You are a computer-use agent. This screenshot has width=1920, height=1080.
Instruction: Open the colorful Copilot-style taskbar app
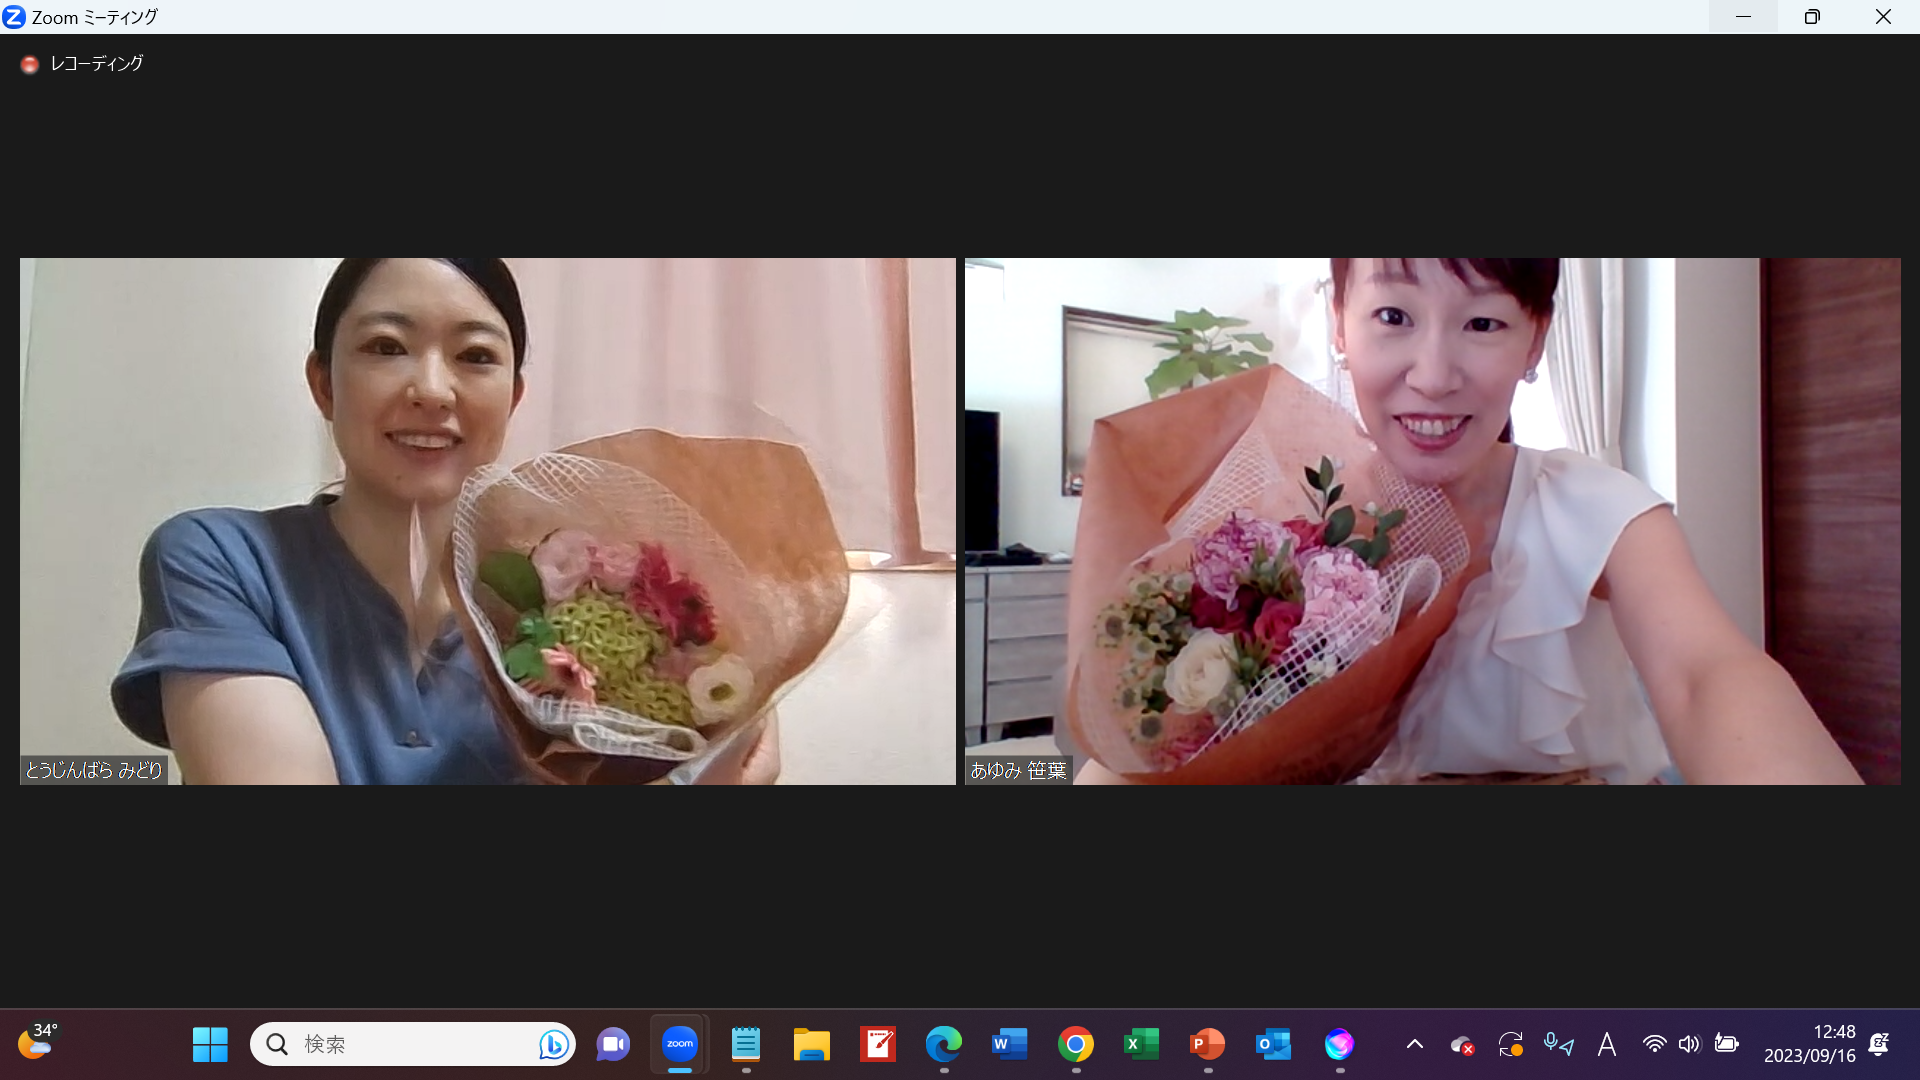(x=1340, y=1044)
